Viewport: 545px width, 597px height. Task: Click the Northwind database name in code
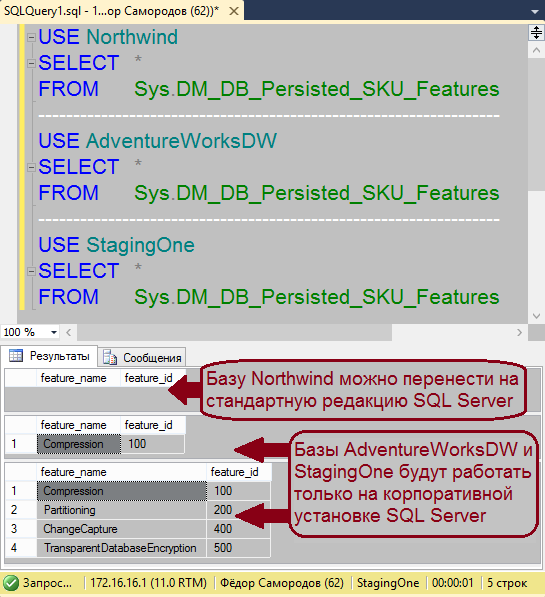[132, 37]
